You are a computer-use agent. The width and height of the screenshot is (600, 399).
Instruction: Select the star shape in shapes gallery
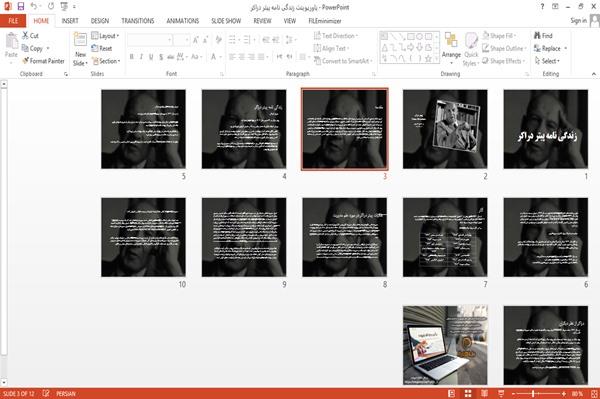coord(428,59)
